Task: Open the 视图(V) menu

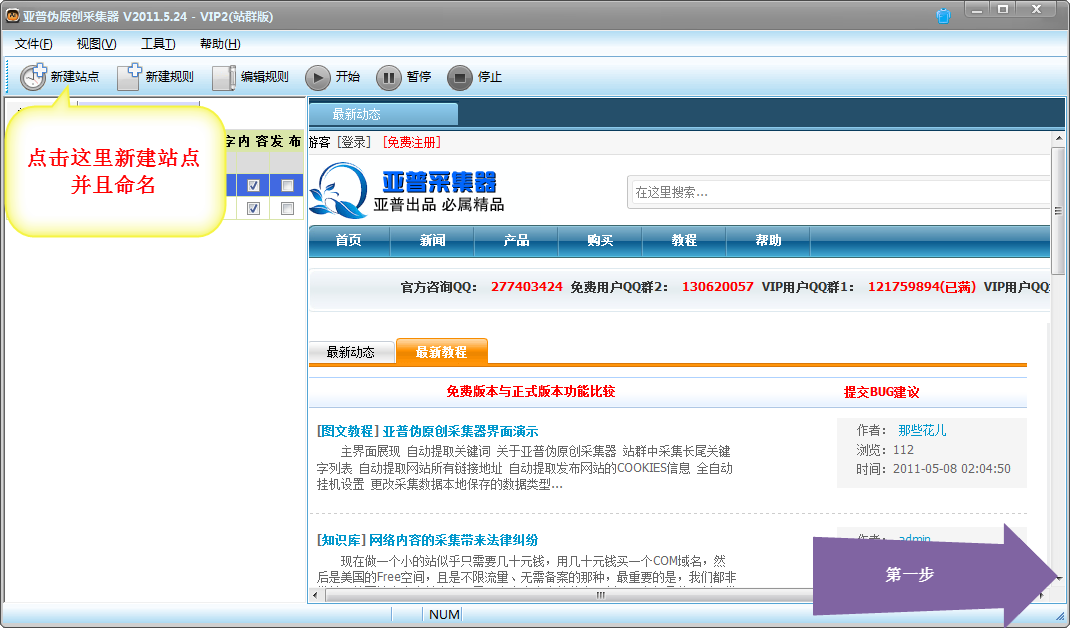Action: coord(96,44)
